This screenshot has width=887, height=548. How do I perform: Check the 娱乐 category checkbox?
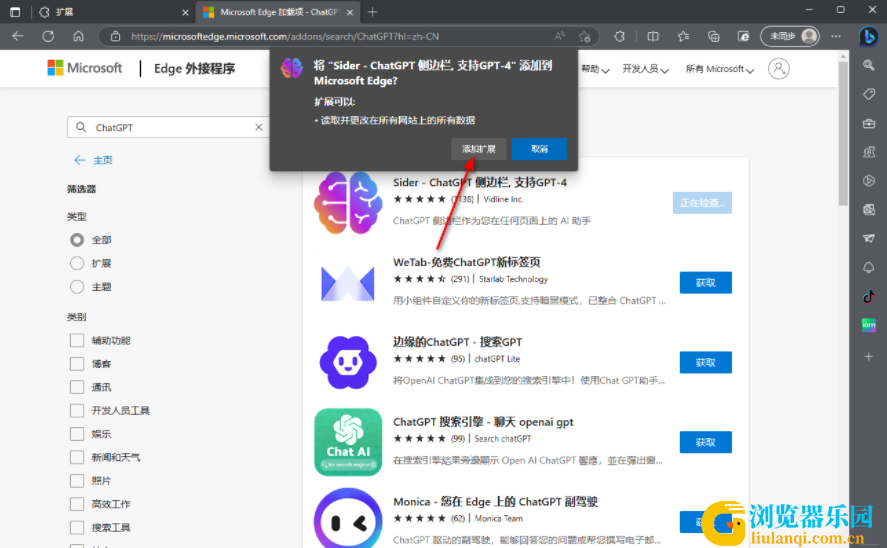(x=77, y=434)
